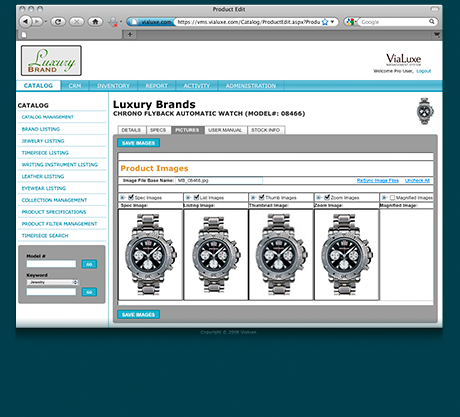Go to the browser home icon
The height and width of the screenshot is (417, 460).
coord(95,22)
